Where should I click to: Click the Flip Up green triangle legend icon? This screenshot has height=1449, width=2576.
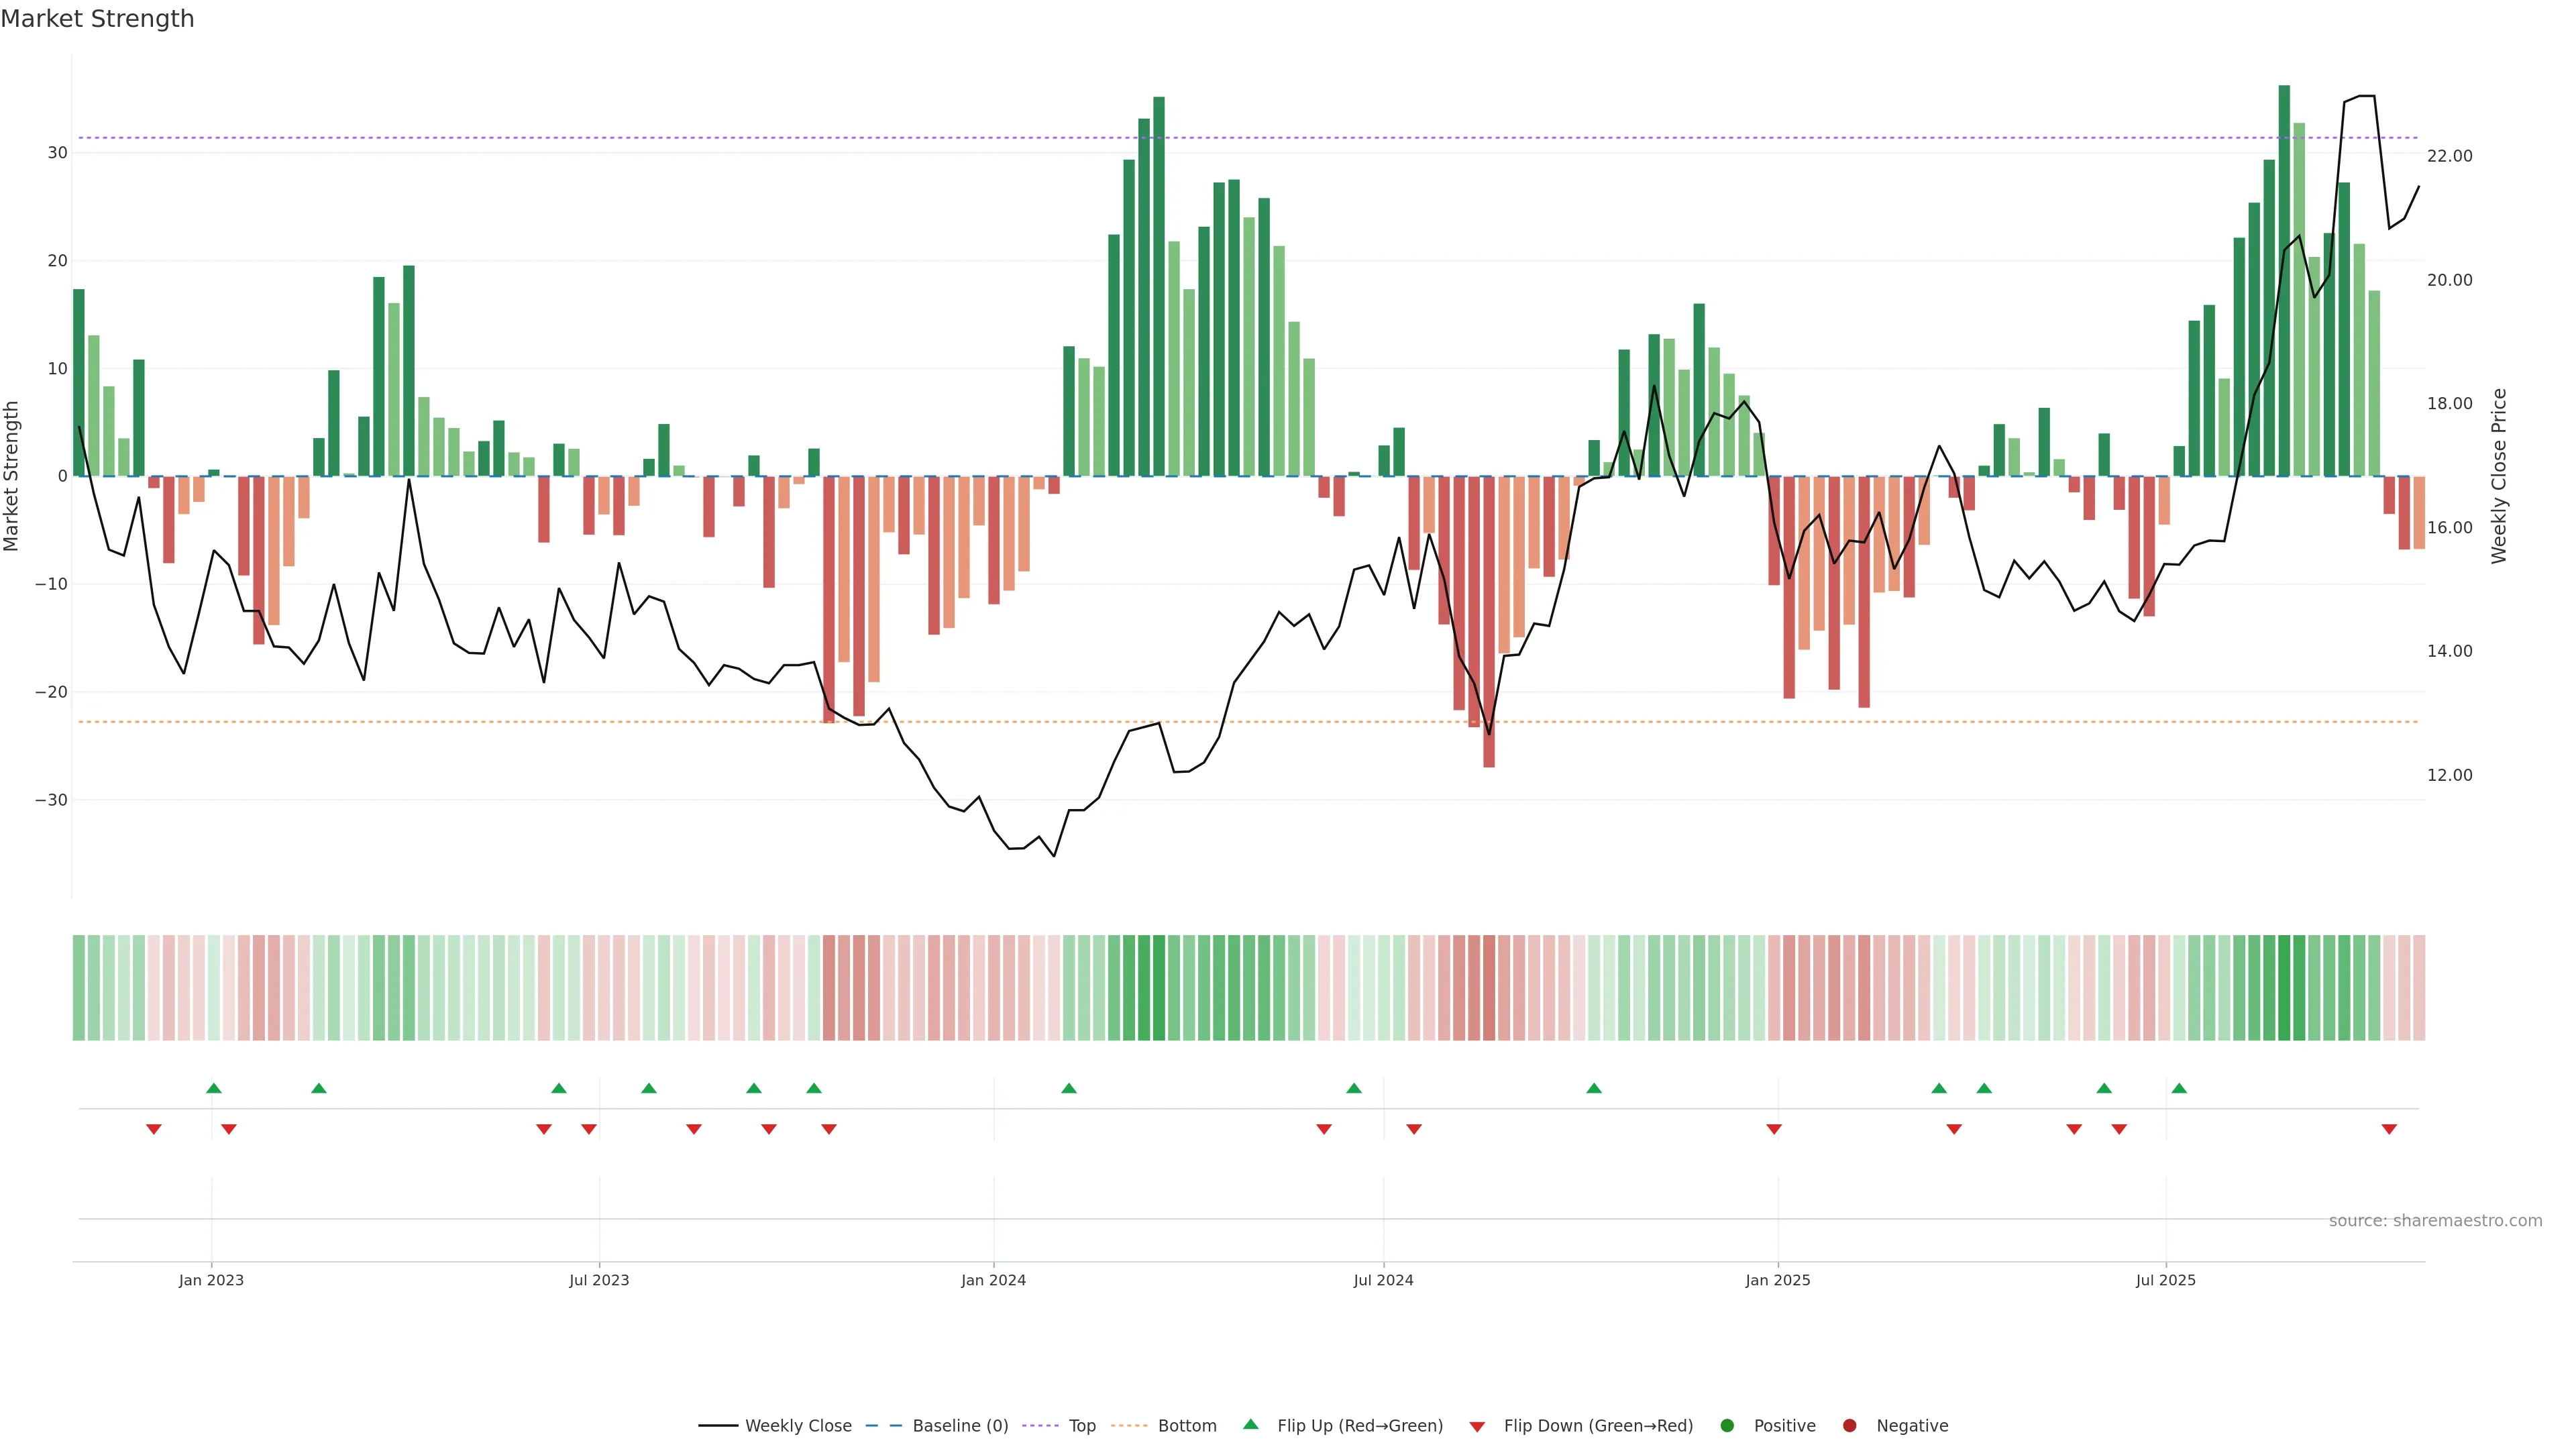(1250, 1425)
